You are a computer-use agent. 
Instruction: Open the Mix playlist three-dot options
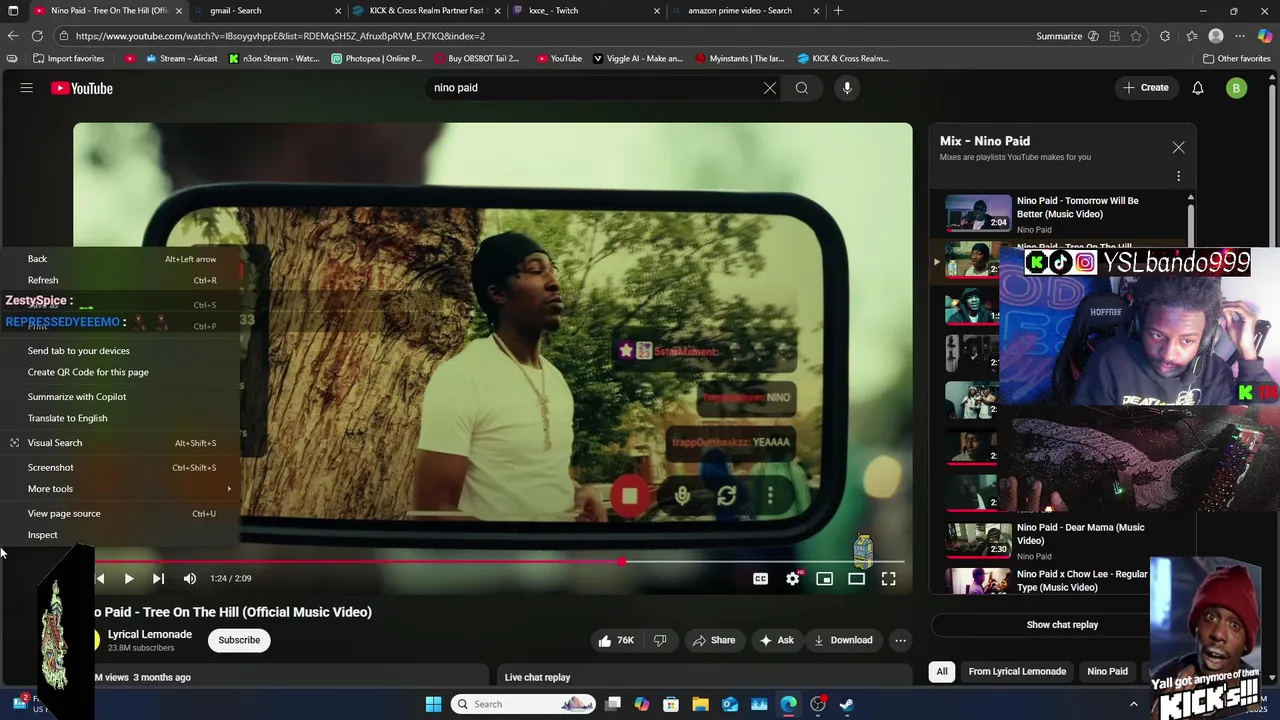coord(1178,177)
